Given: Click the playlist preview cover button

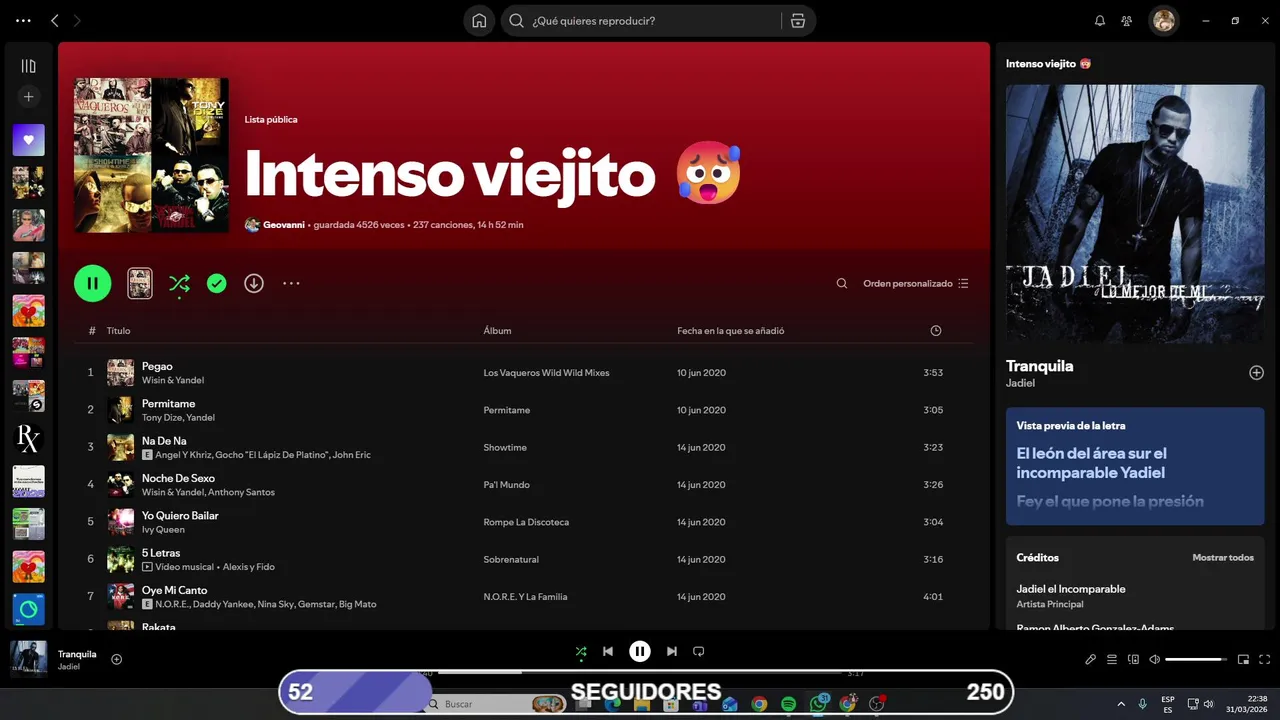Looking at the screenshot, I should pos(140,283).
